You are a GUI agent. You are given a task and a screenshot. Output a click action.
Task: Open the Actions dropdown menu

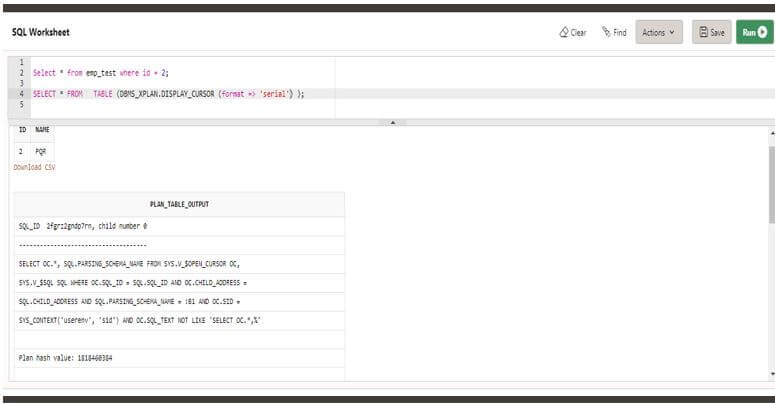point(659,32)
